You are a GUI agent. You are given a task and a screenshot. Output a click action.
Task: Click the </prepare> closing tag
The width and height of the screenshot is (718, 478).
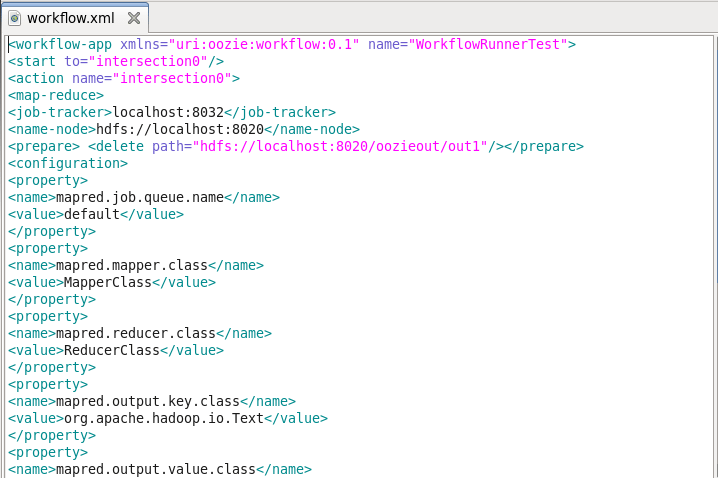tap(544, 146)
